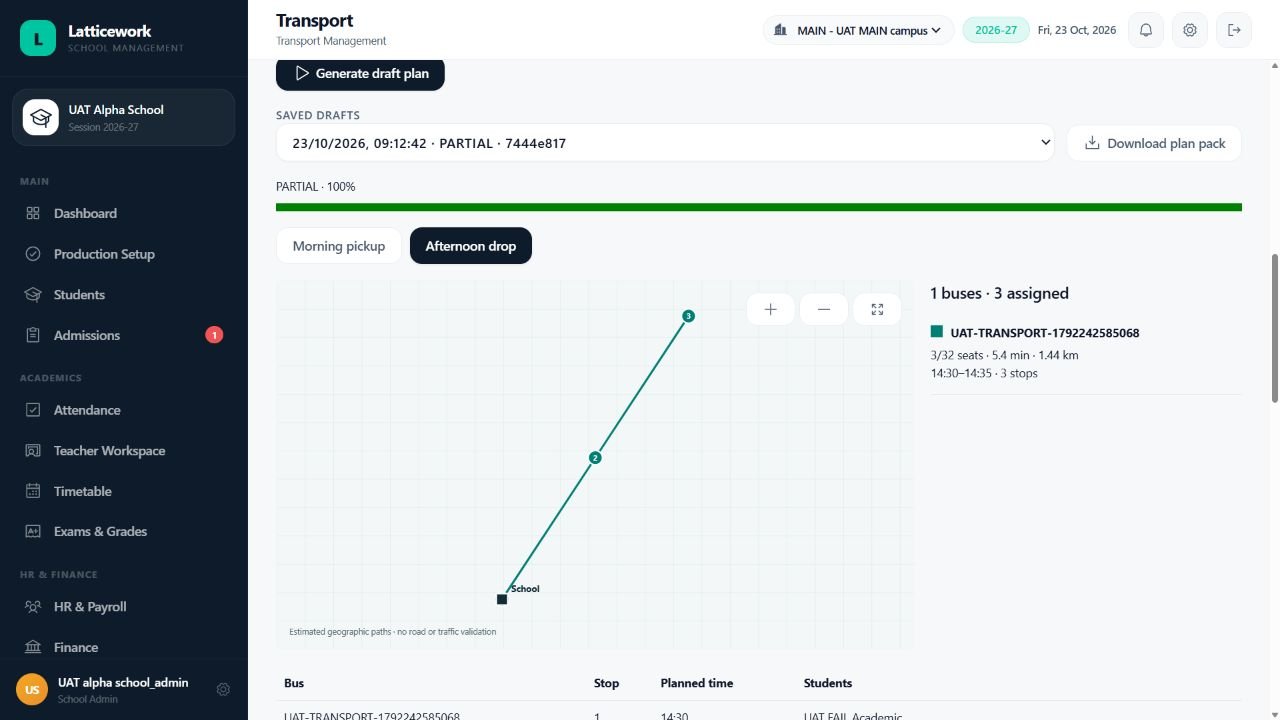Open the notifications bell
Image resolution: width=1280 pixels, height=720 pixels.
click(x=1146, y=30)
